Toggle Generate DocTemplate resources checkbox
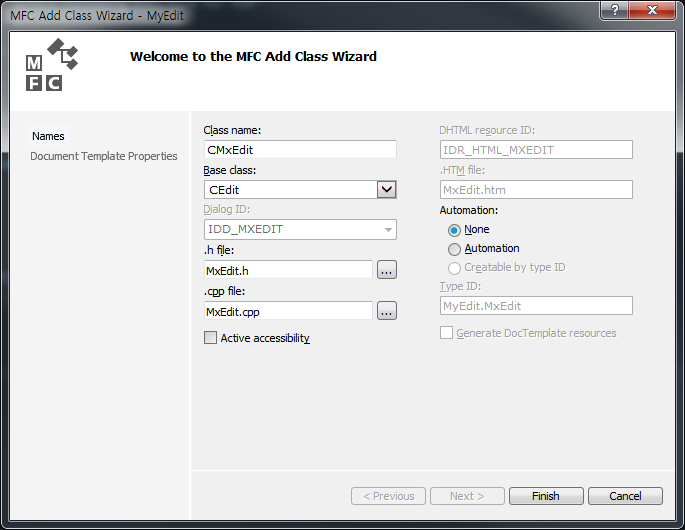685x530 pixels. pyautogui.click(x=446, y=333)
